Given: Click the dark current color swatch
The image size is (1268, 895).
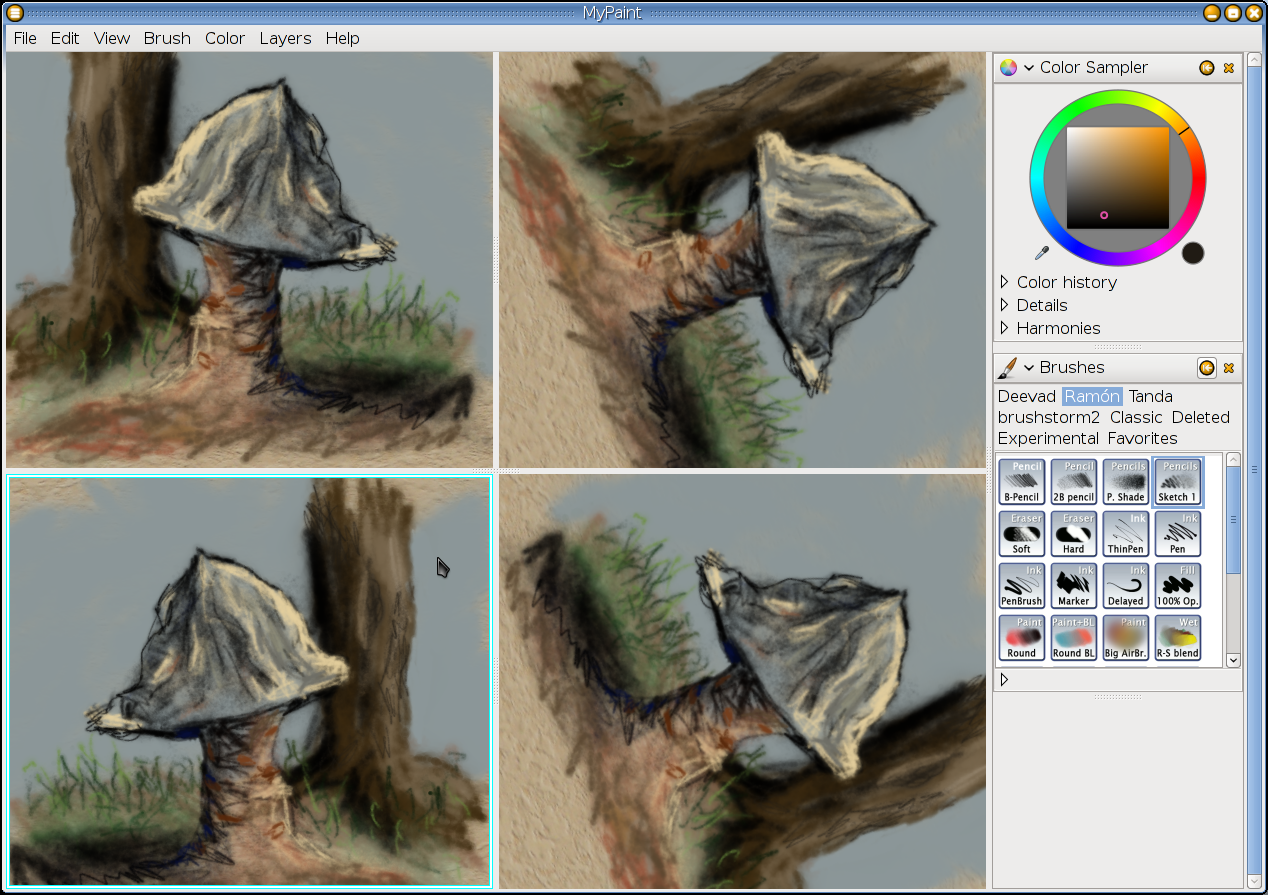Looking at the screenshot, I should click(x=1192, y=253).
